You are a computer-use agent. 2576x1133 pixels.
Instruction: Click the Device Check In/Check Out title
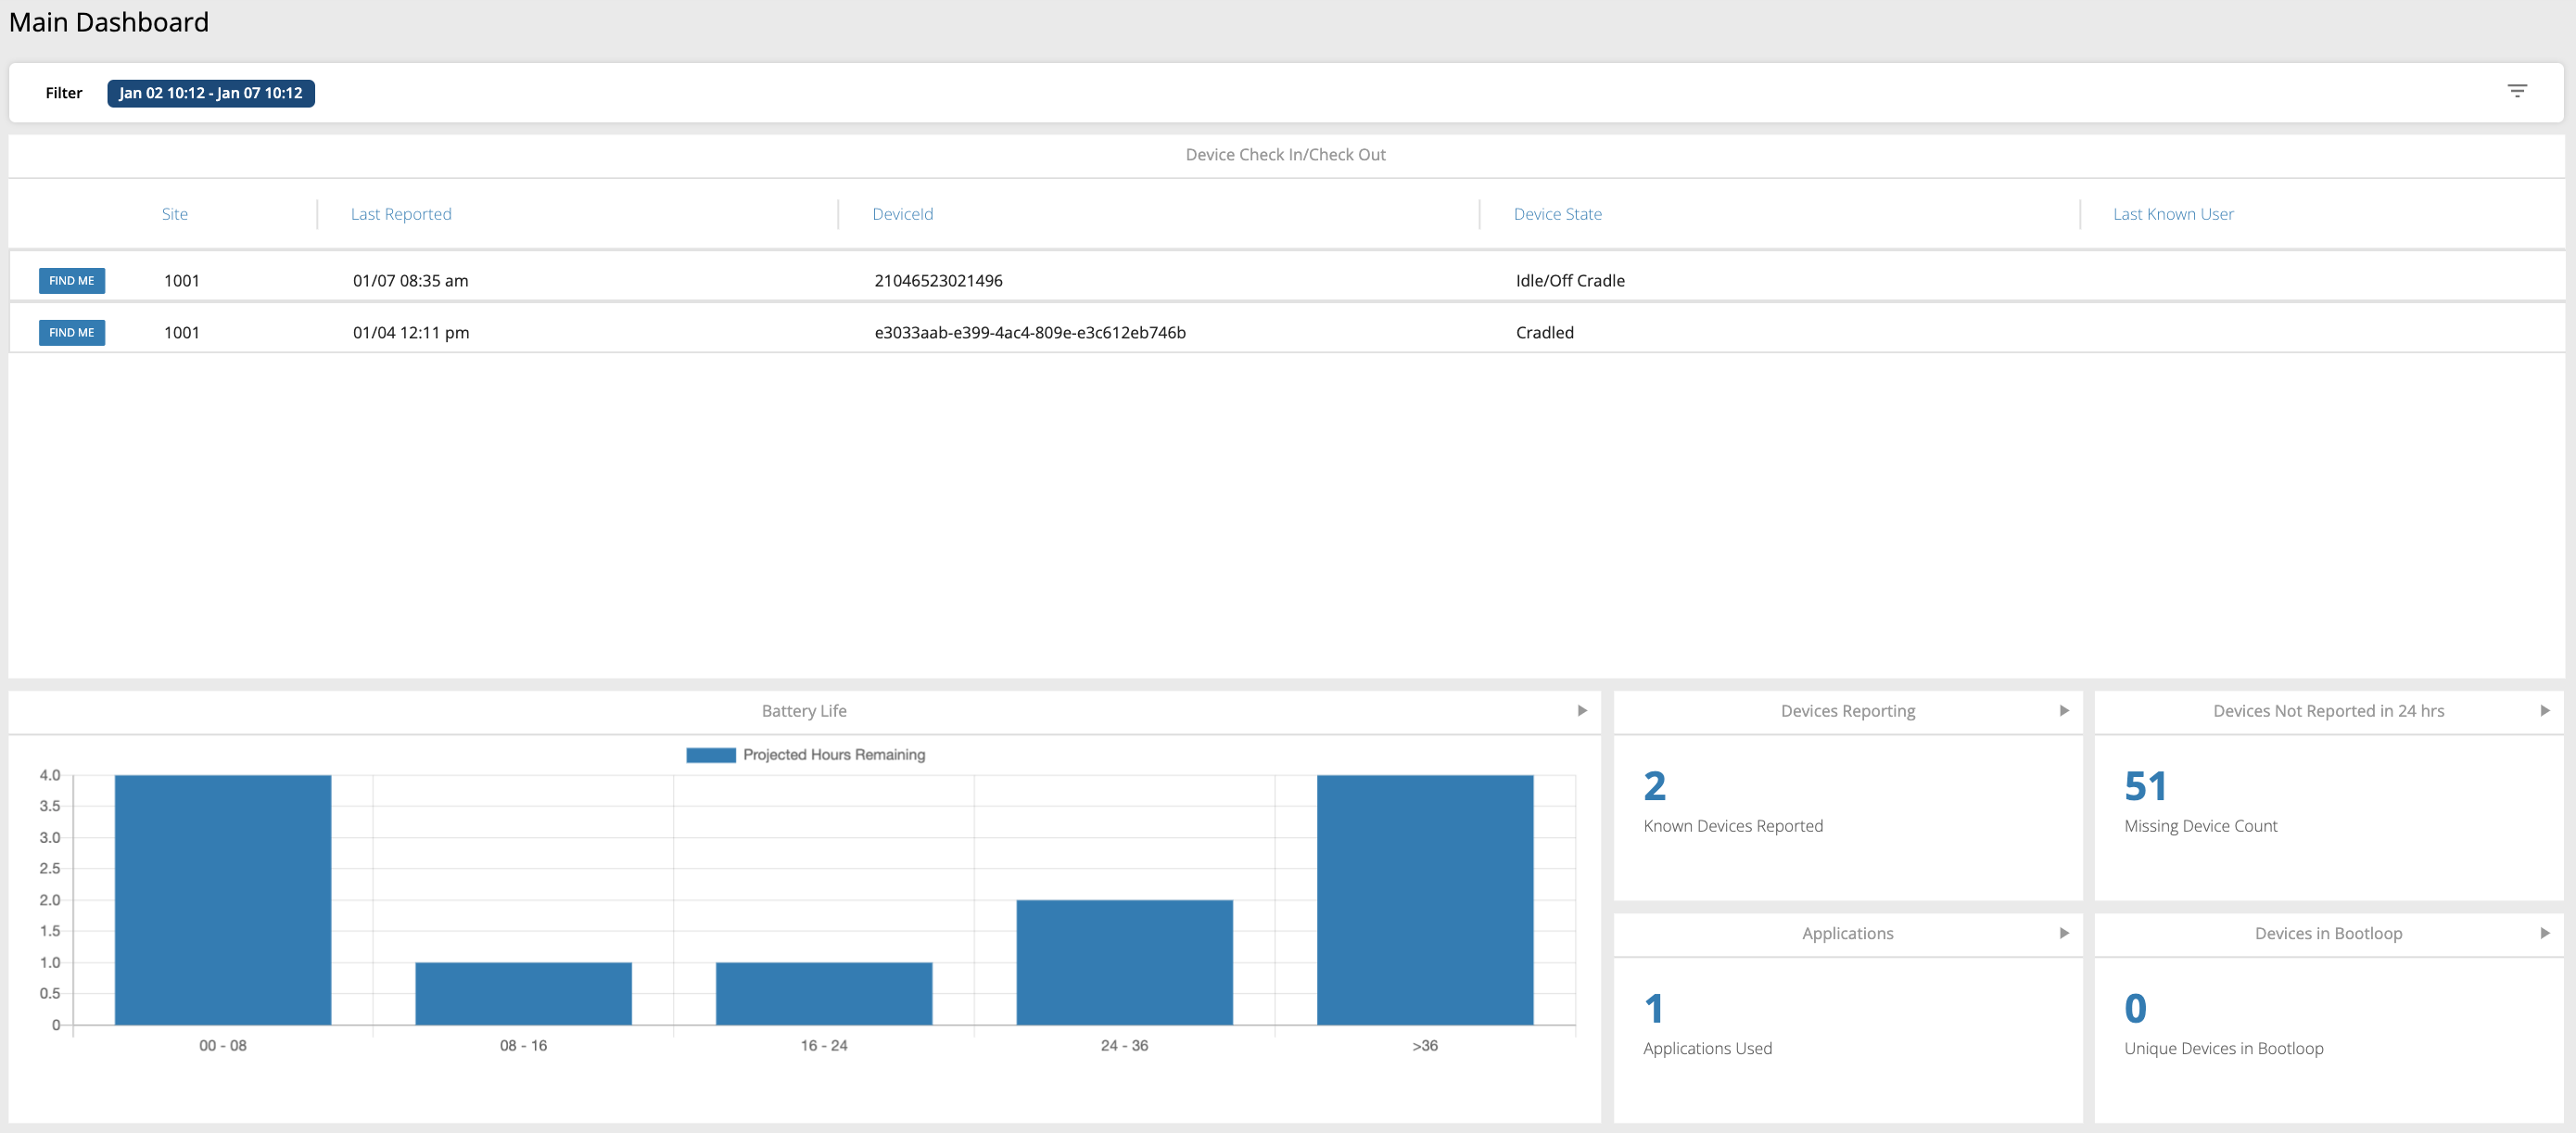point(1285,155)
